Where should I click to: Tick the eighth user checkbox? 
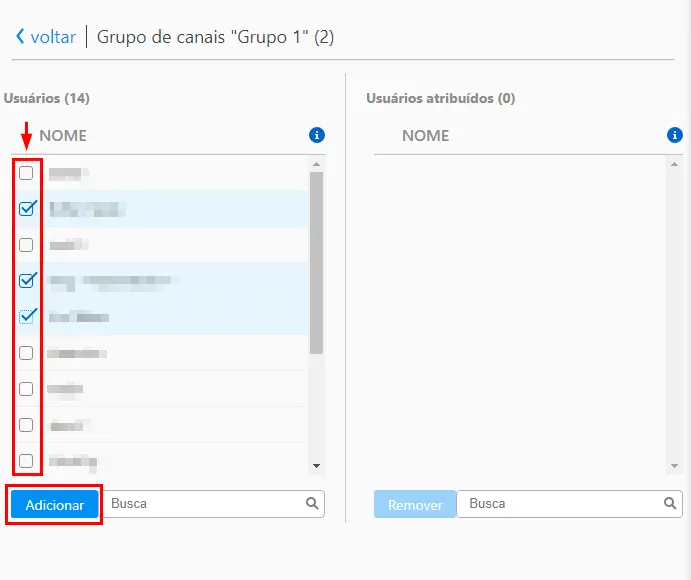click(x=26, y=425)
